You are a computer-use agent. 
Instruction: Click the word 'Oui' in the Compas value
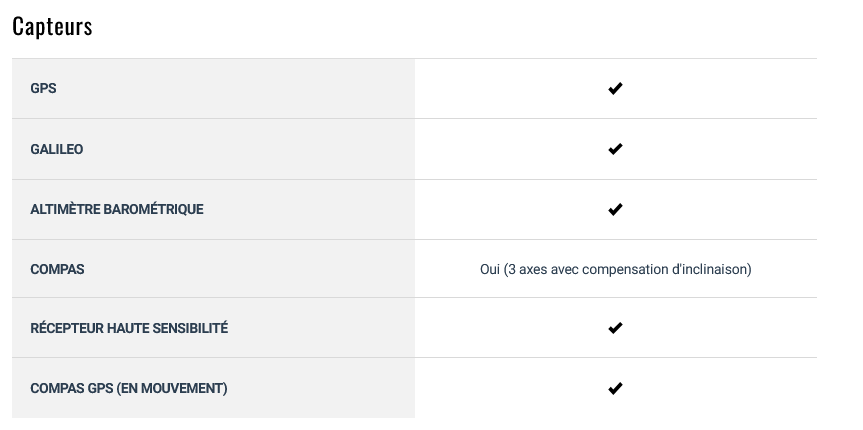pos(490,269)
